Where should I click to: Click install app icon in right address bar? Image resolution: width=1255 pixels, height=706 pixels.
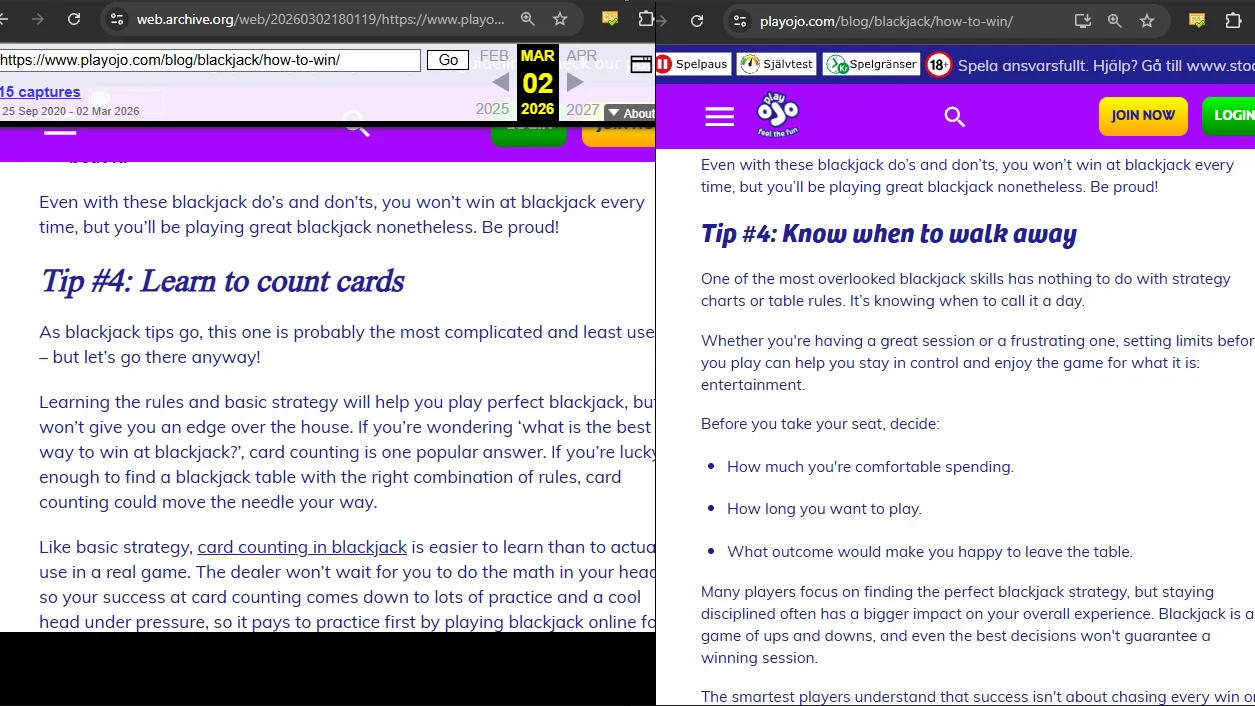(x=1082, y=20)
